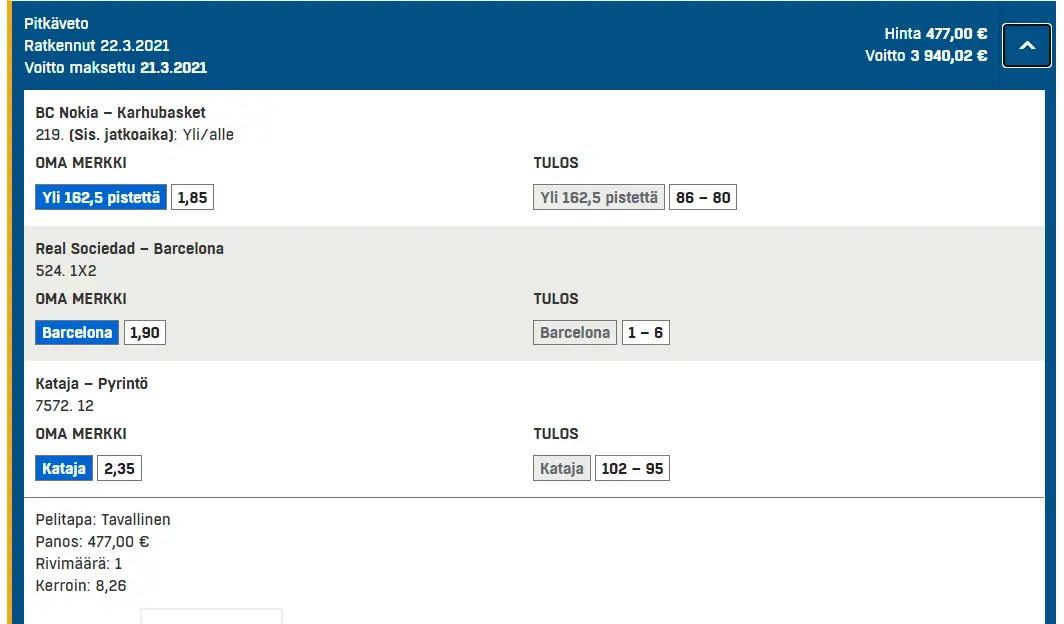Click the gray Barcelona result badge
Screen dimensions: 1064x624
[575, 332]
